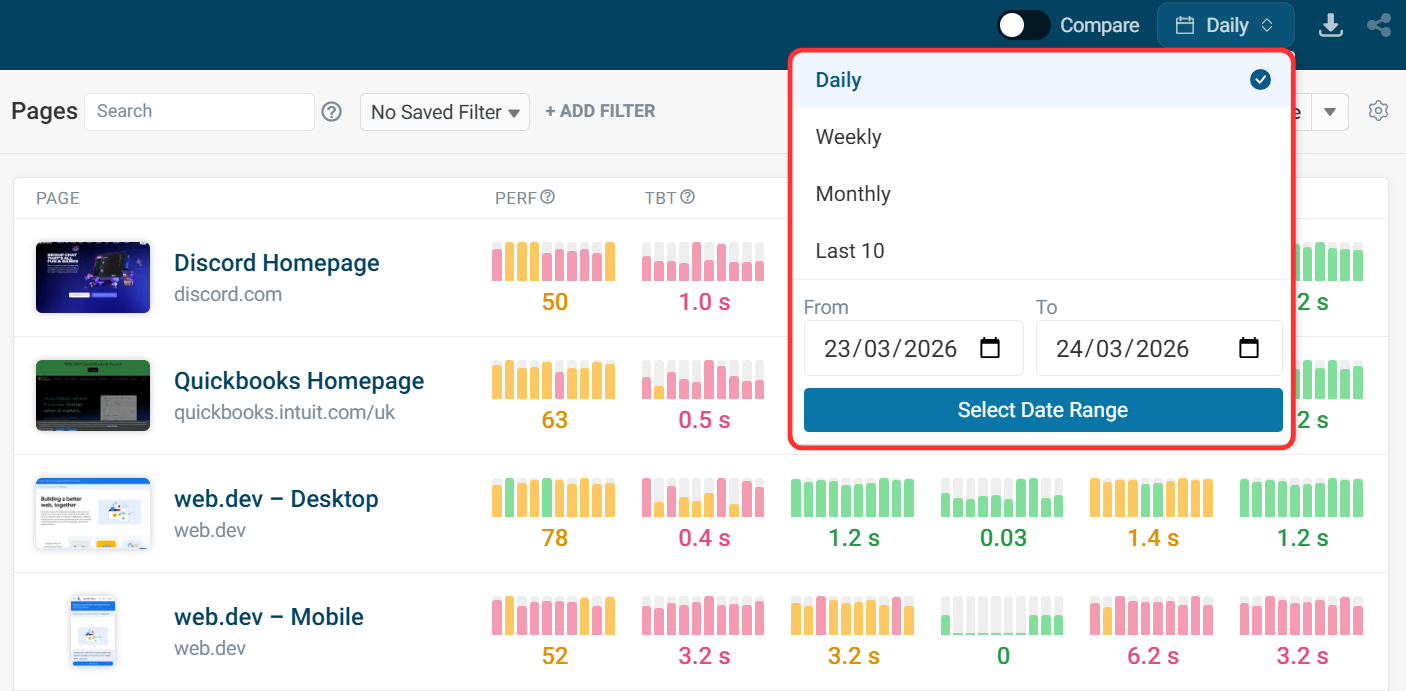Open the Discord Homepage thumbnail

tap(93, 277)
